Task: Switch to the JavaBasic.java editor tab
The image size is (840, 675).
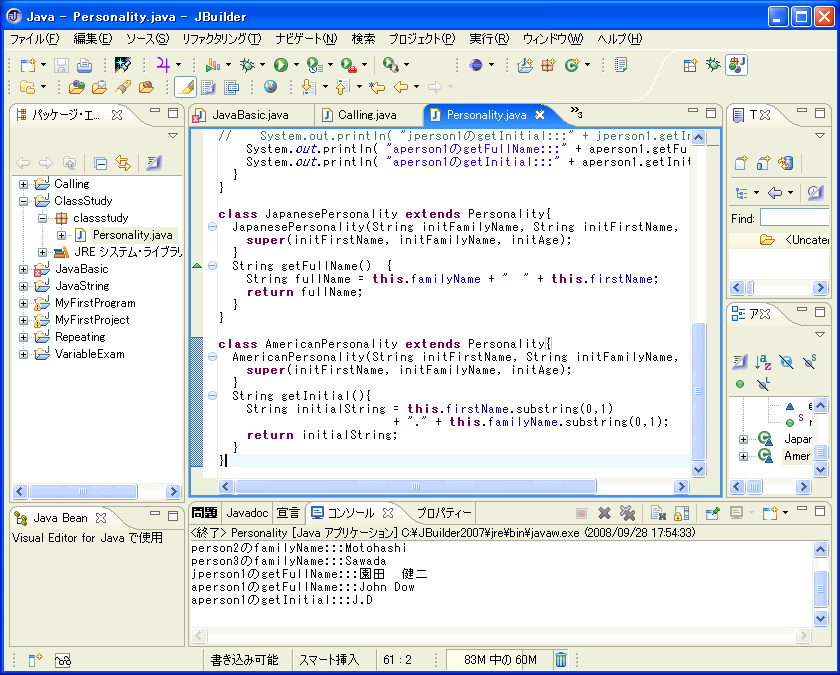Action: (x=250, y=115)
